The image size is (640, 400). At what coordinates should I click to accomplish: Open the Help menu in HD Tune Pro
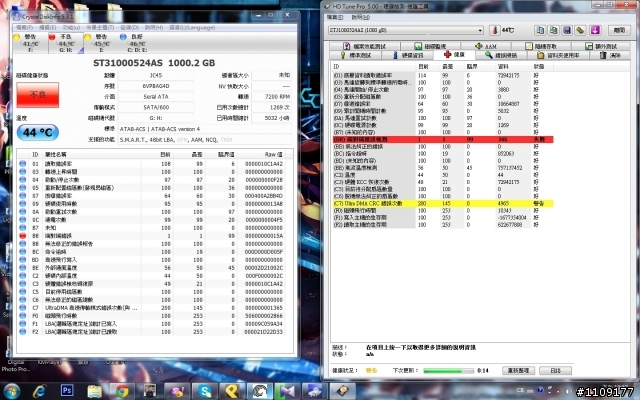360,17
